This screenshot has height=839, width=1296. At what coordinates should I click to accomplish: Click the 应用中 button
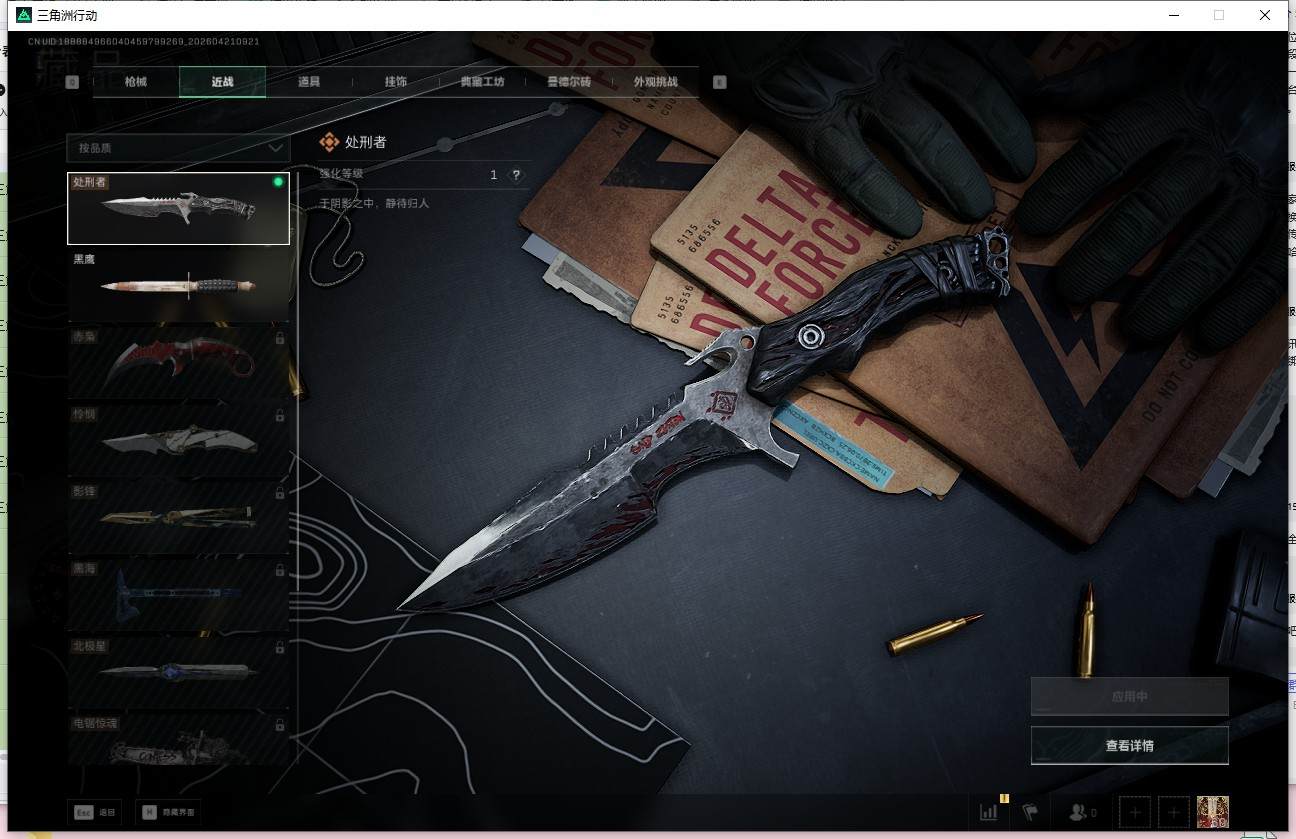(x=1129, y=696)
